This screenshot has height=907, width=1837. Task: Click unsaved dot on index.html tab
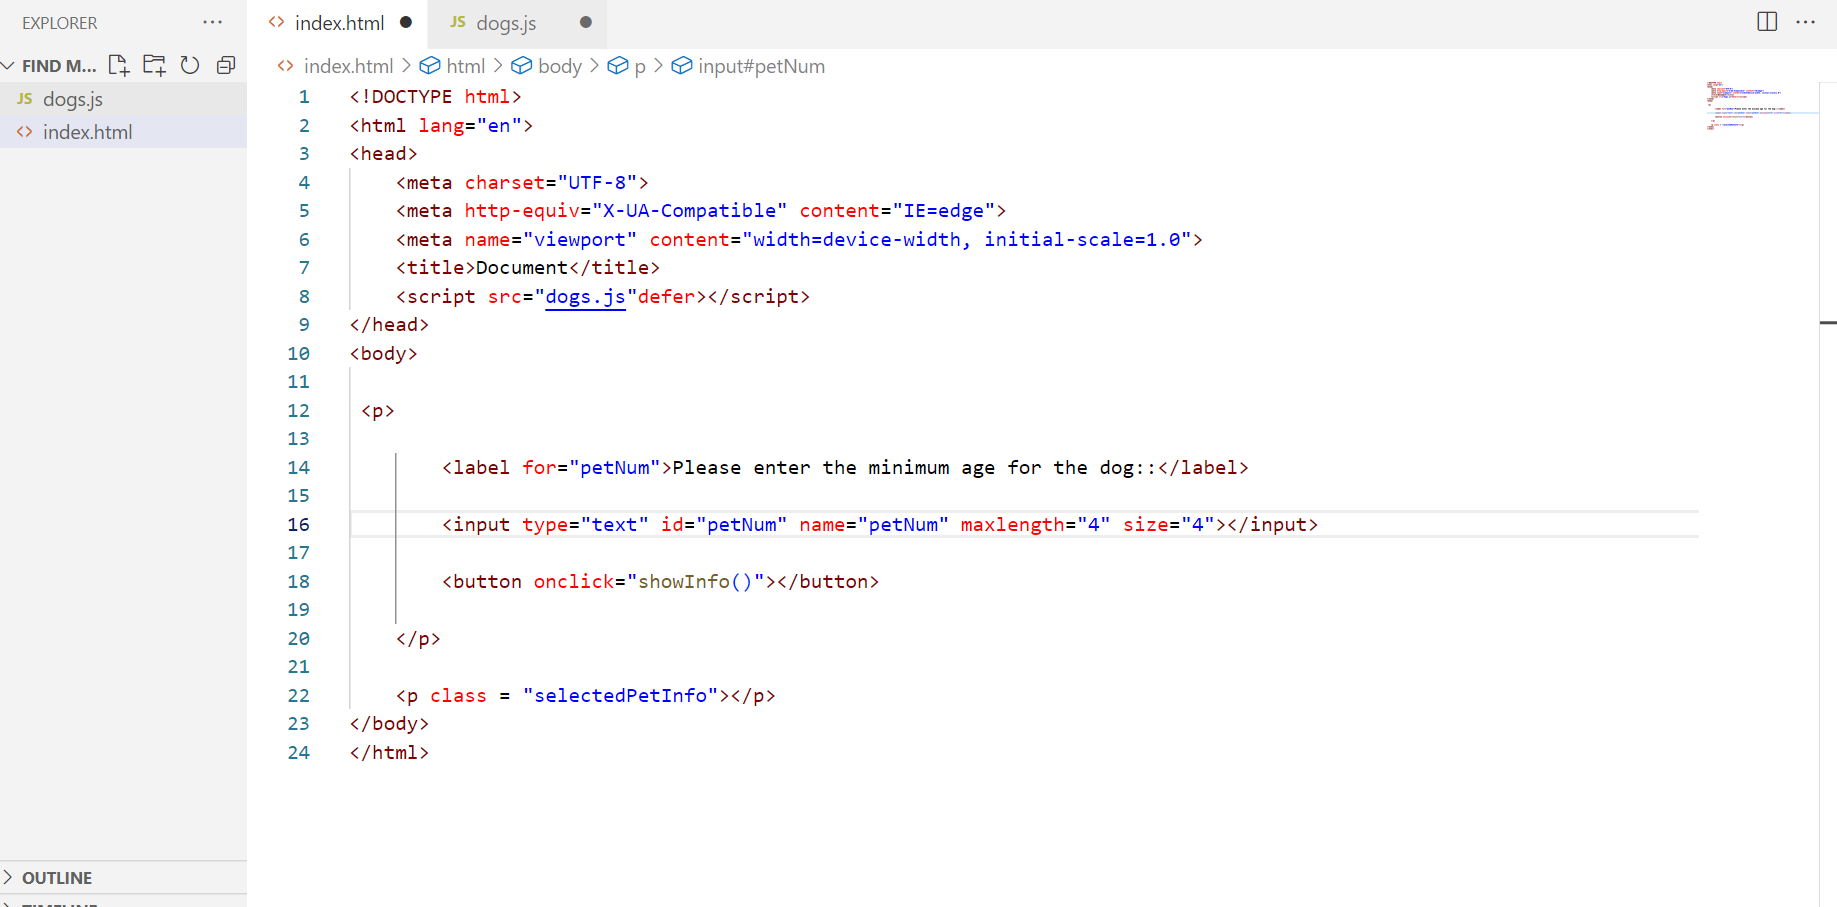(406, 22)
